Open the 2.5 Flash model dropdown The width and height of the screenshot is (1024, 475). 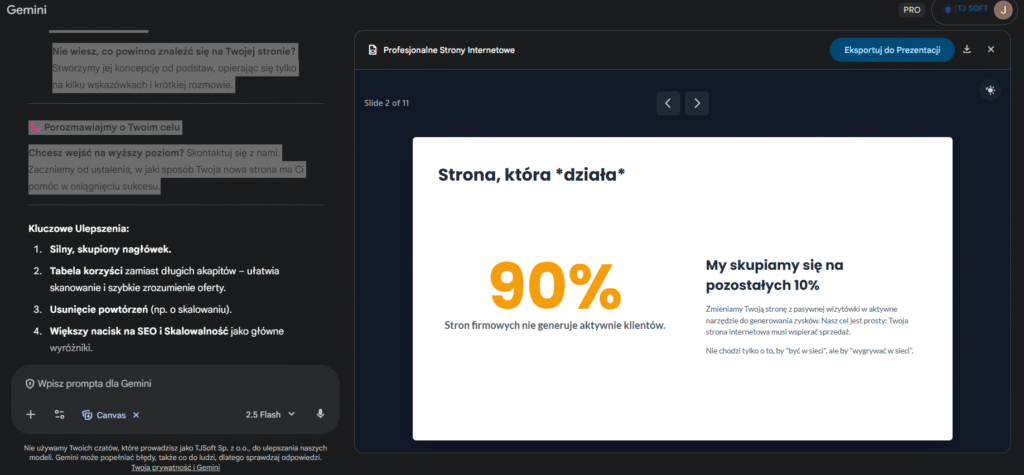[270, 414]
